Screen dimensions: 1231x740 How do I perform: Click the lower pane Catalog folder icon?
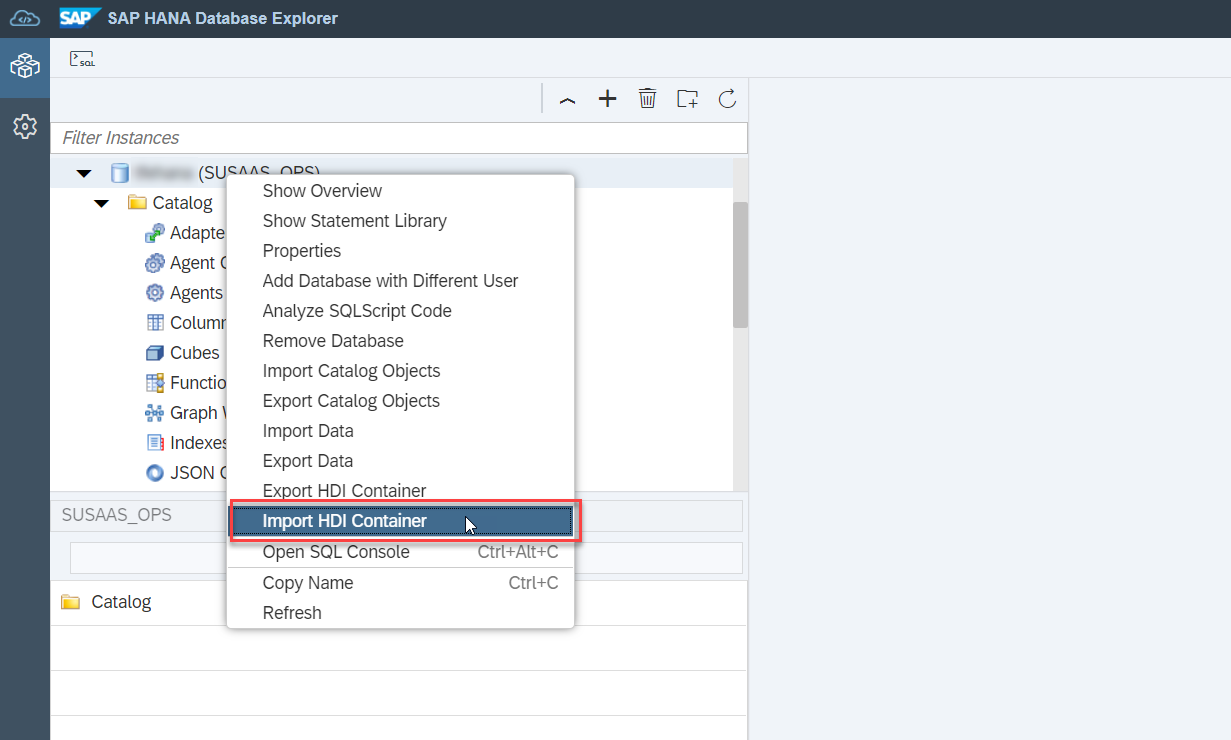point(70,602)
